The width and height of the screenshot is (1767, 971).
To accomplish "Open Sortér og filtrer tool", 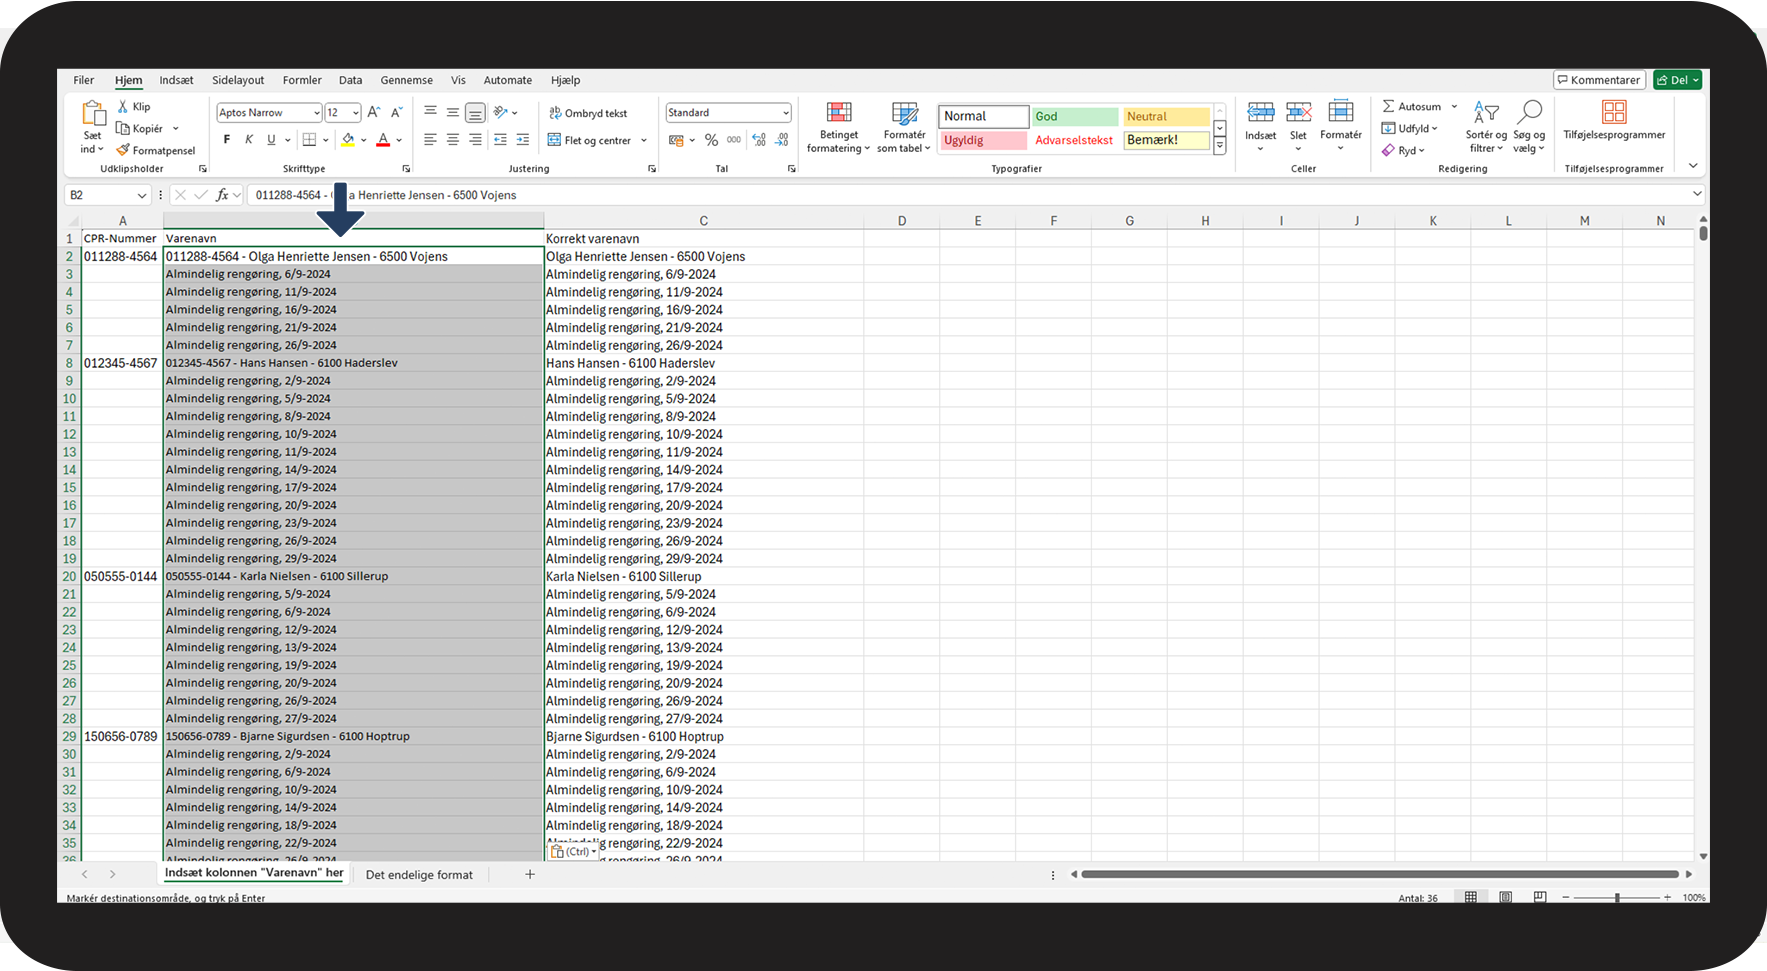I will tap(1486, 127).
